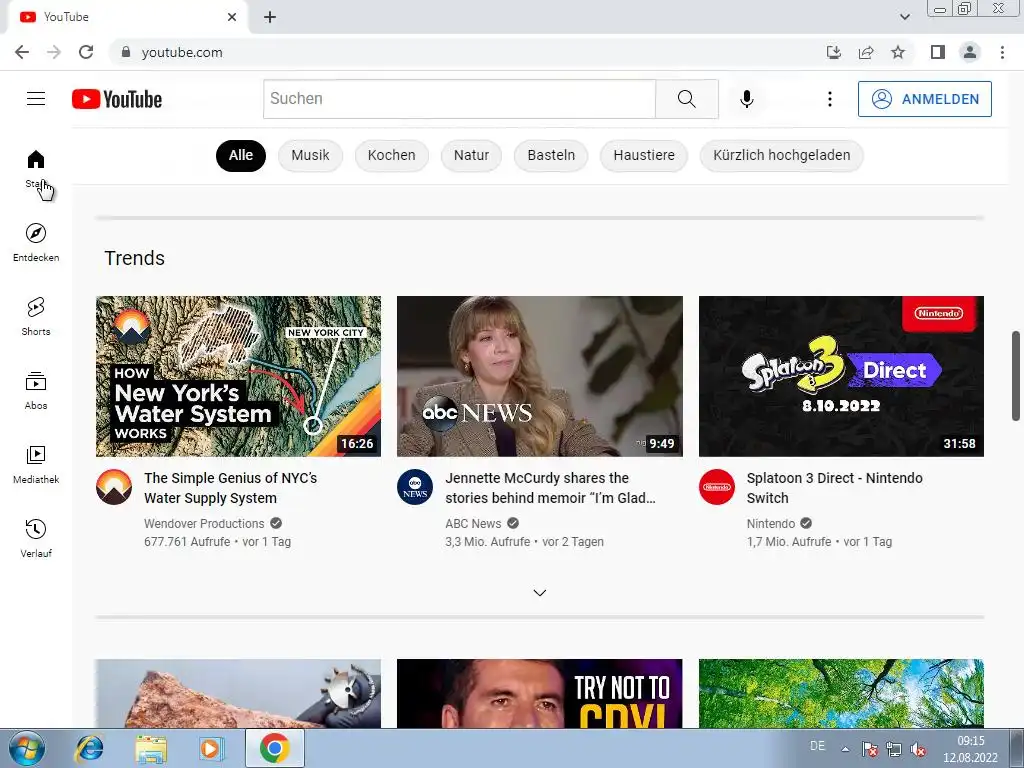Open ABC News channel avatar
The image size is (1024, 768).
click(415, 487)
